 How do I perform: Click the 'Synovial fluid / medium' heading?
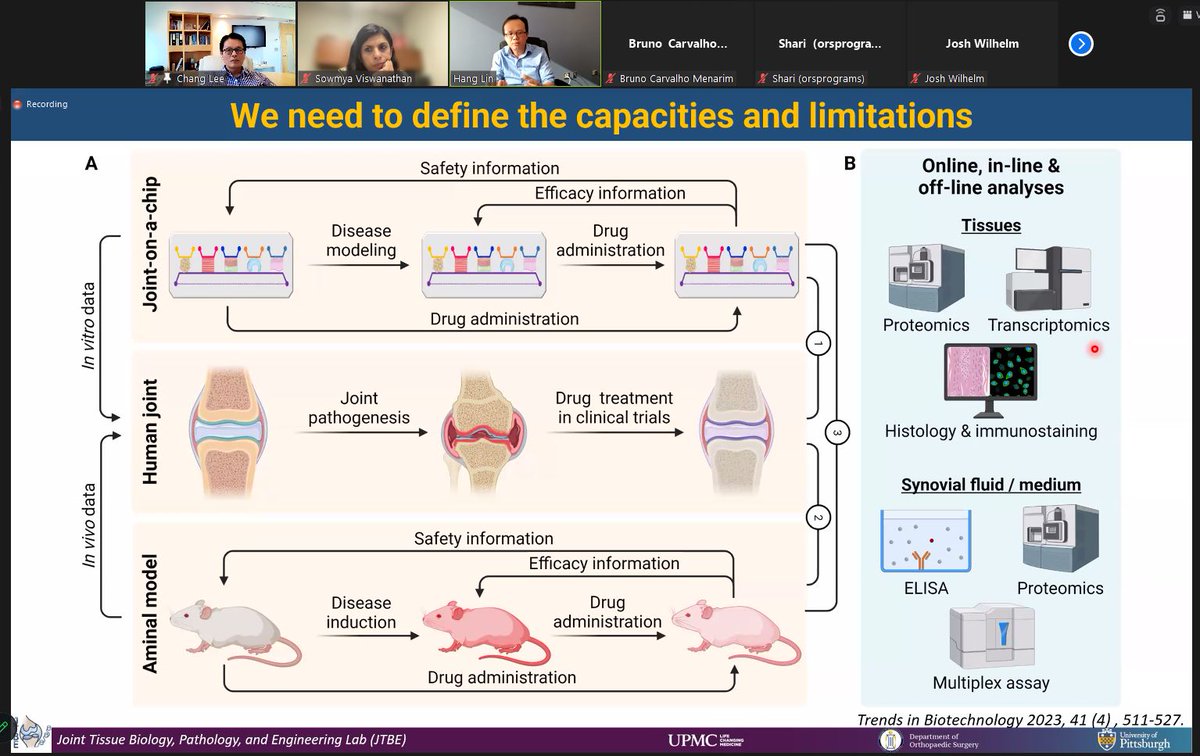click(x=990, y=485)
